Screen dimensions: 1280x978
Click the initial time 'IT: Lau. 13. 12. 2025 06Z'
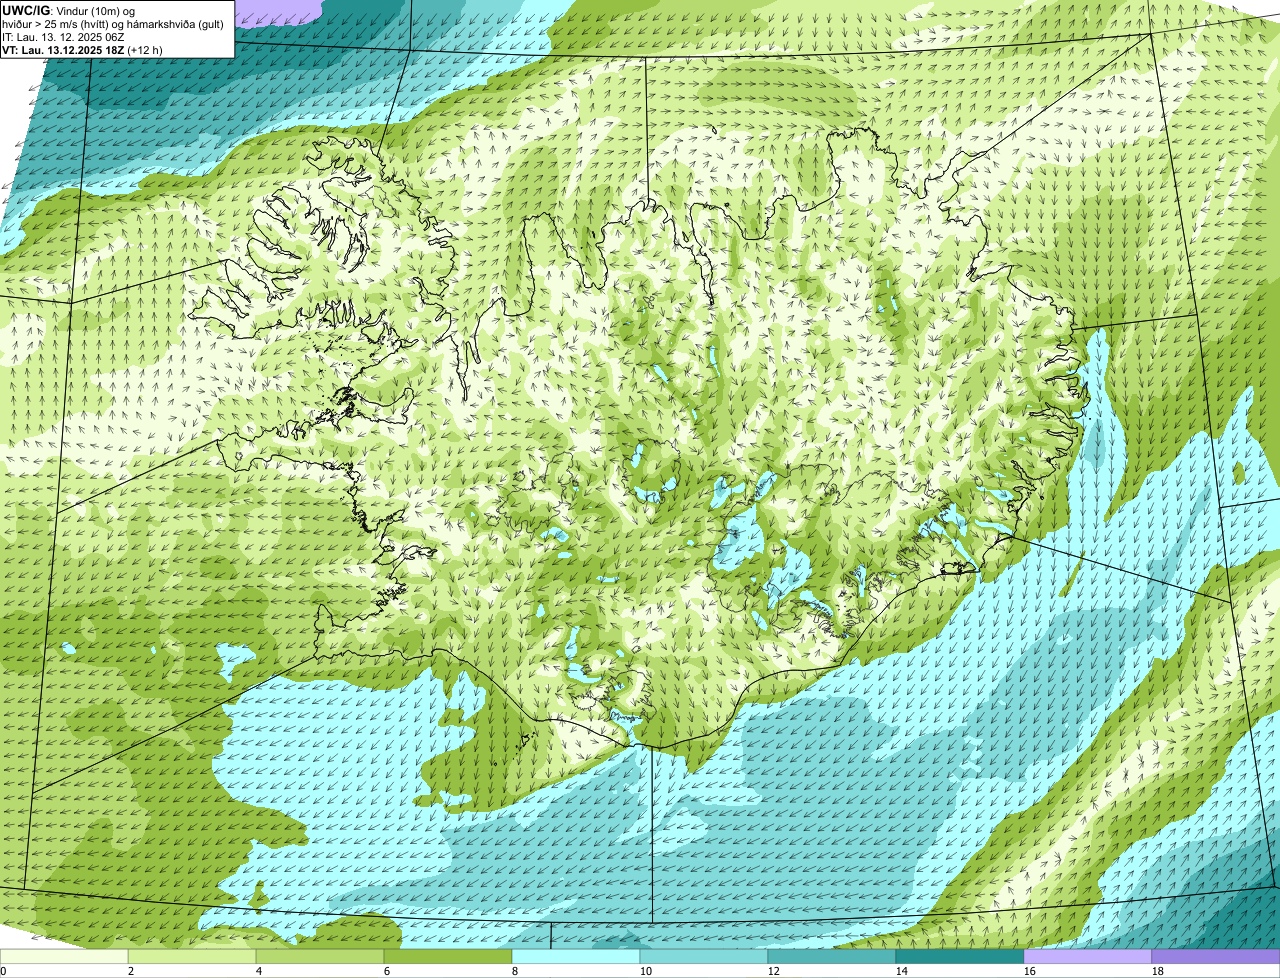pyautogui.click(x=63, y=36)
